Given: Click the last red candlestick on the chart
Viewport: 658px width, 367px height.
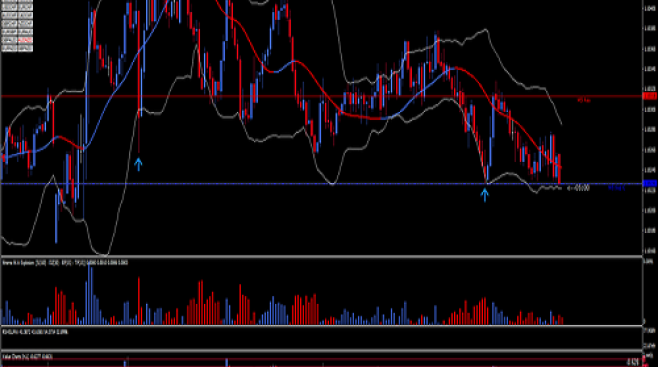Looking at the screenshot, I should pyautogui.click(x=560, y=169).
